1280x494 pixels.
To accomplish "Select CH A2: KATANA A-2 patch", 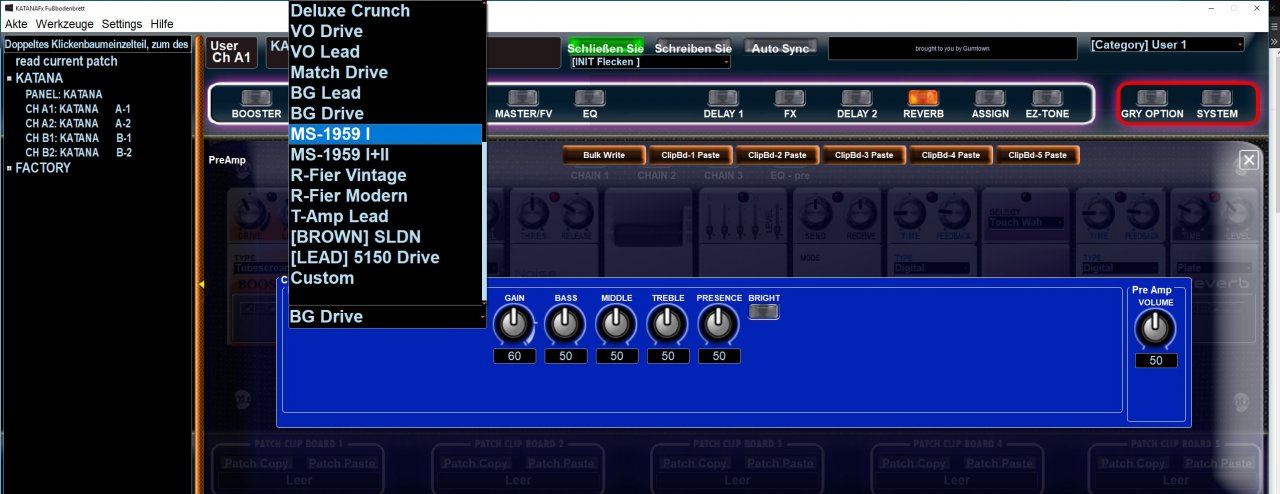I will tap(78, 123).
